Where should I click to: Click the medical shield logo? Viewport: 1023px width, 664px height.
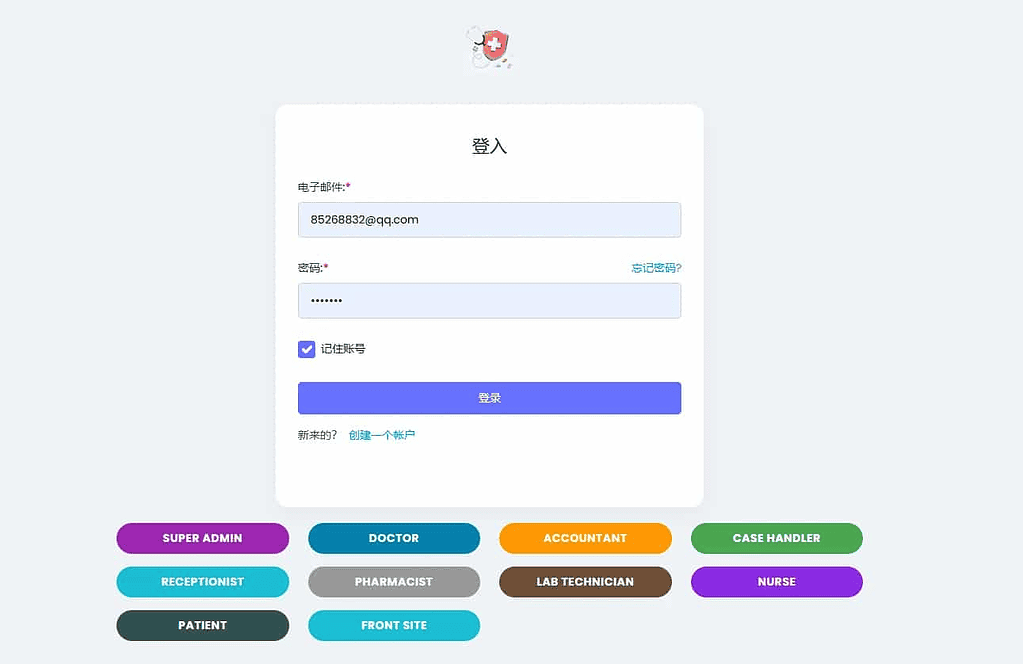tap(490, 48)
